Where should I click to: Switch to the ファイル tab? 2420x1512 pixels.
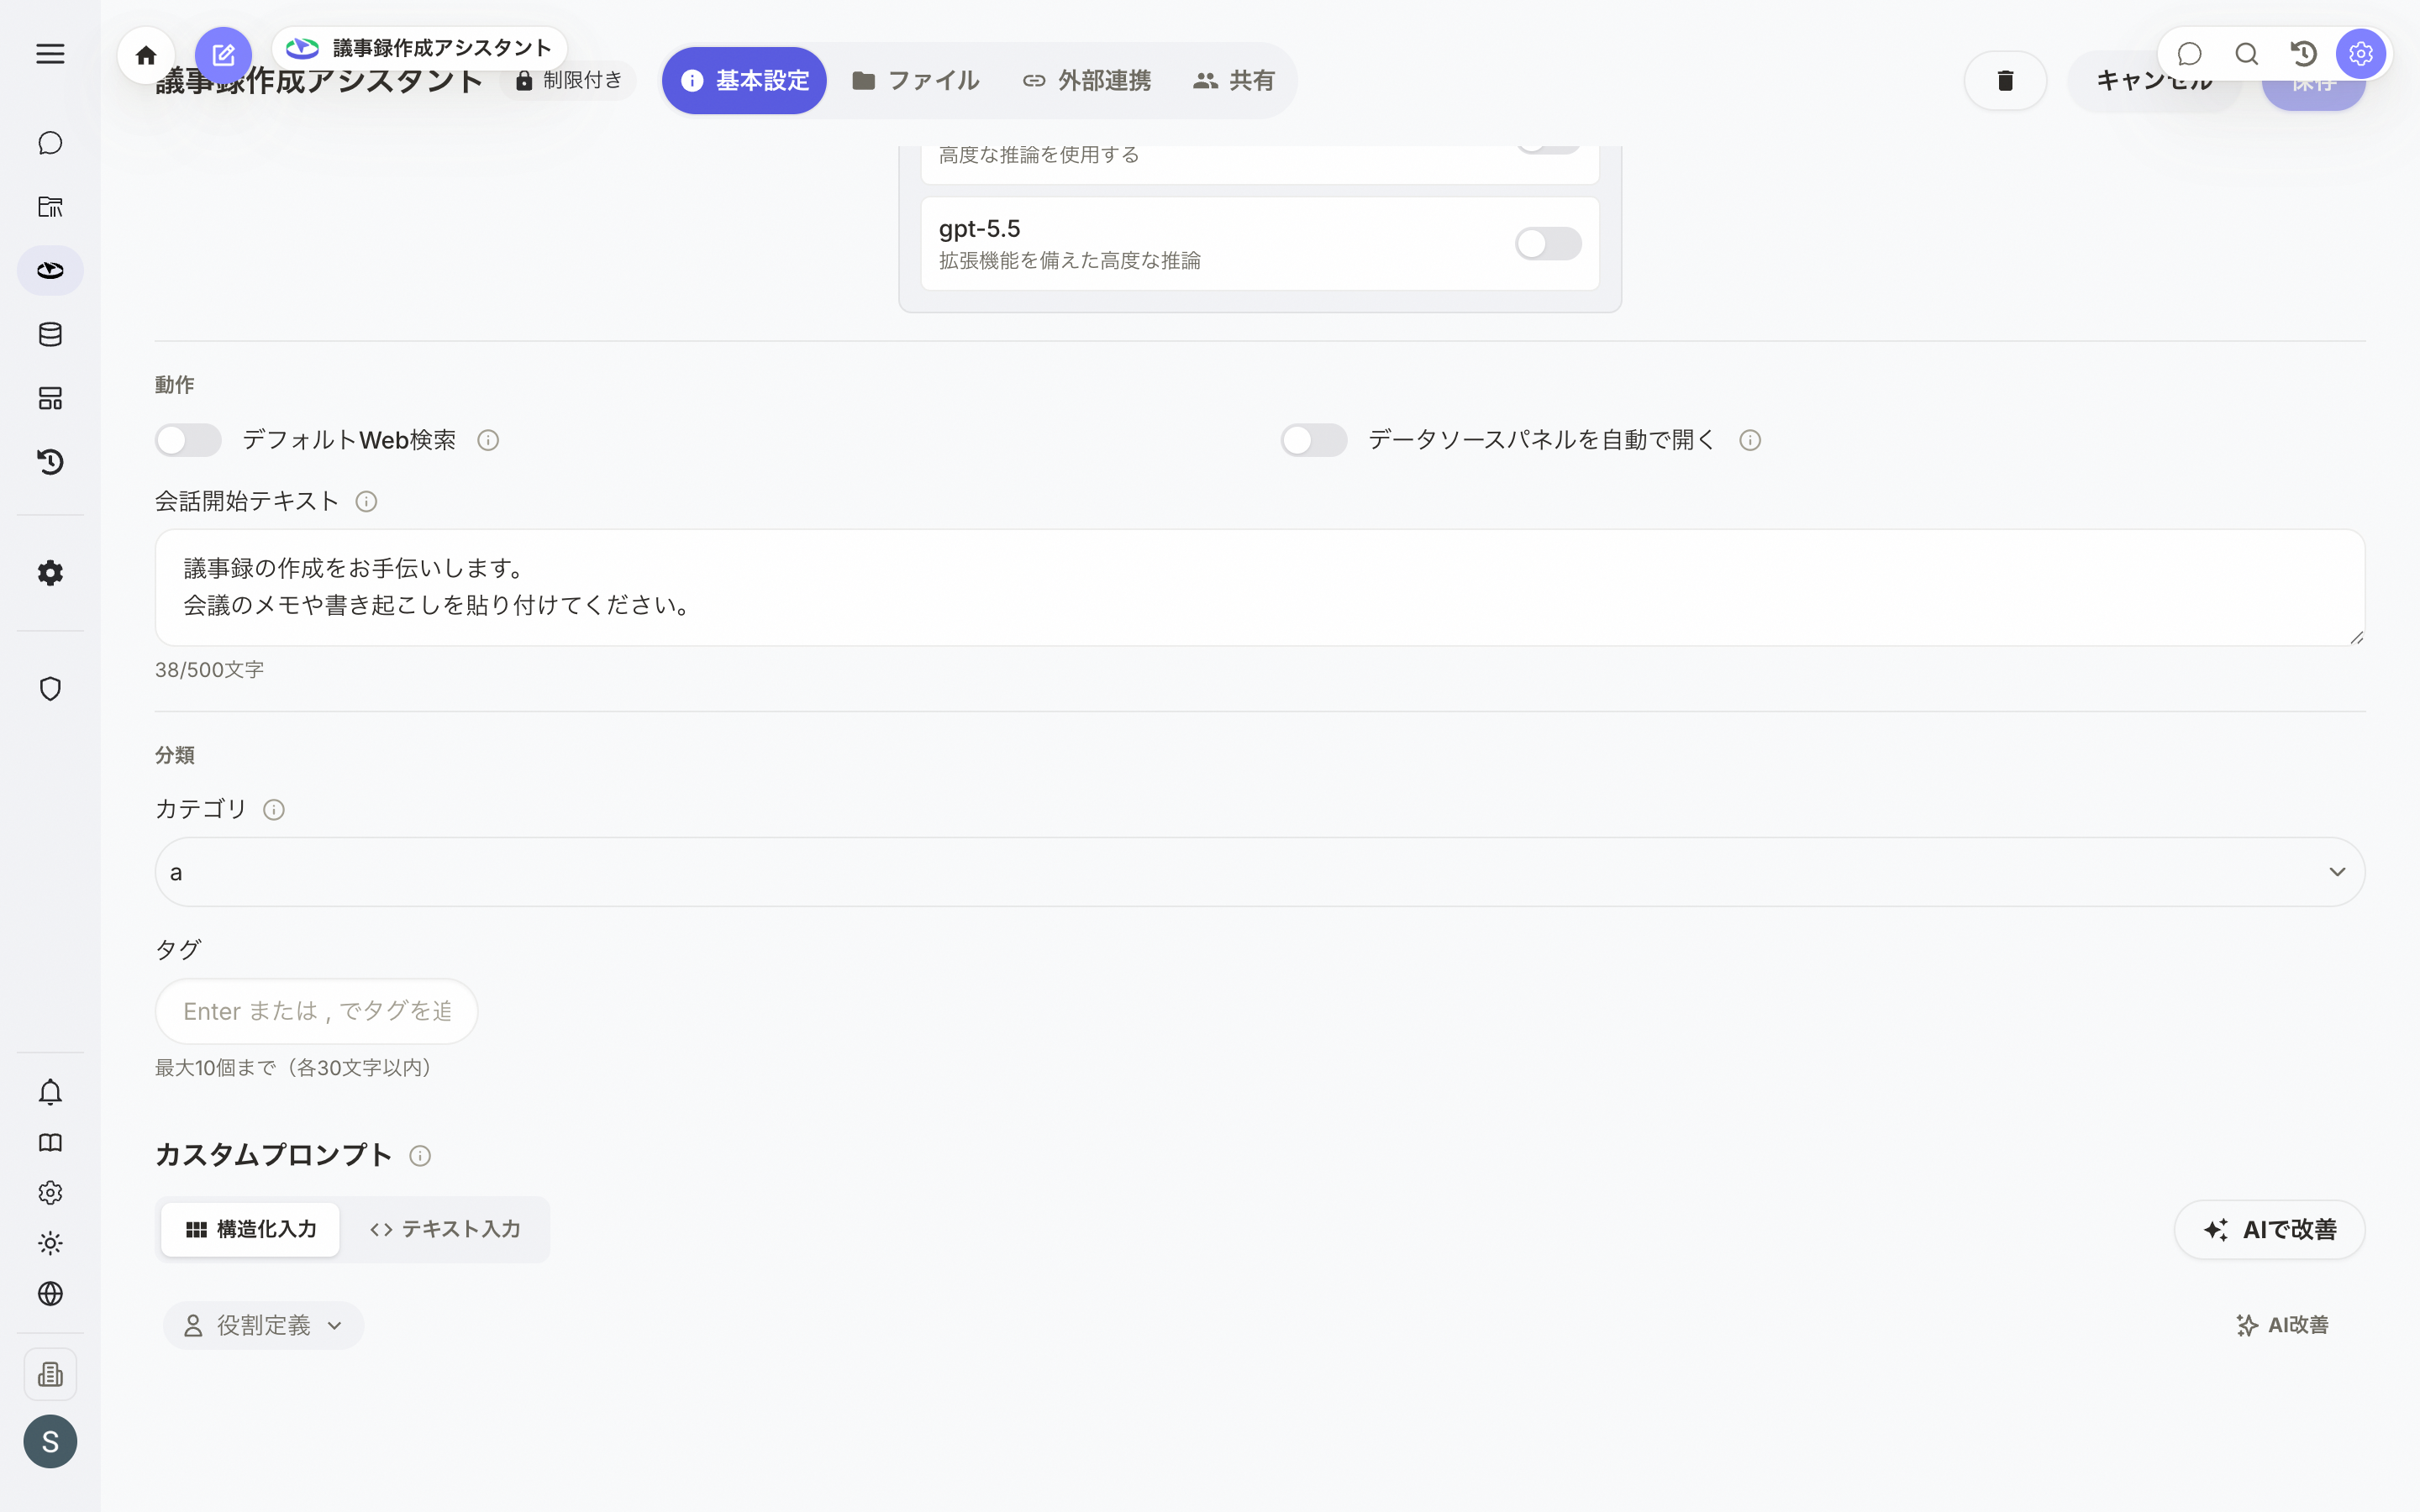pyautogui.click(x=915, y=81)
